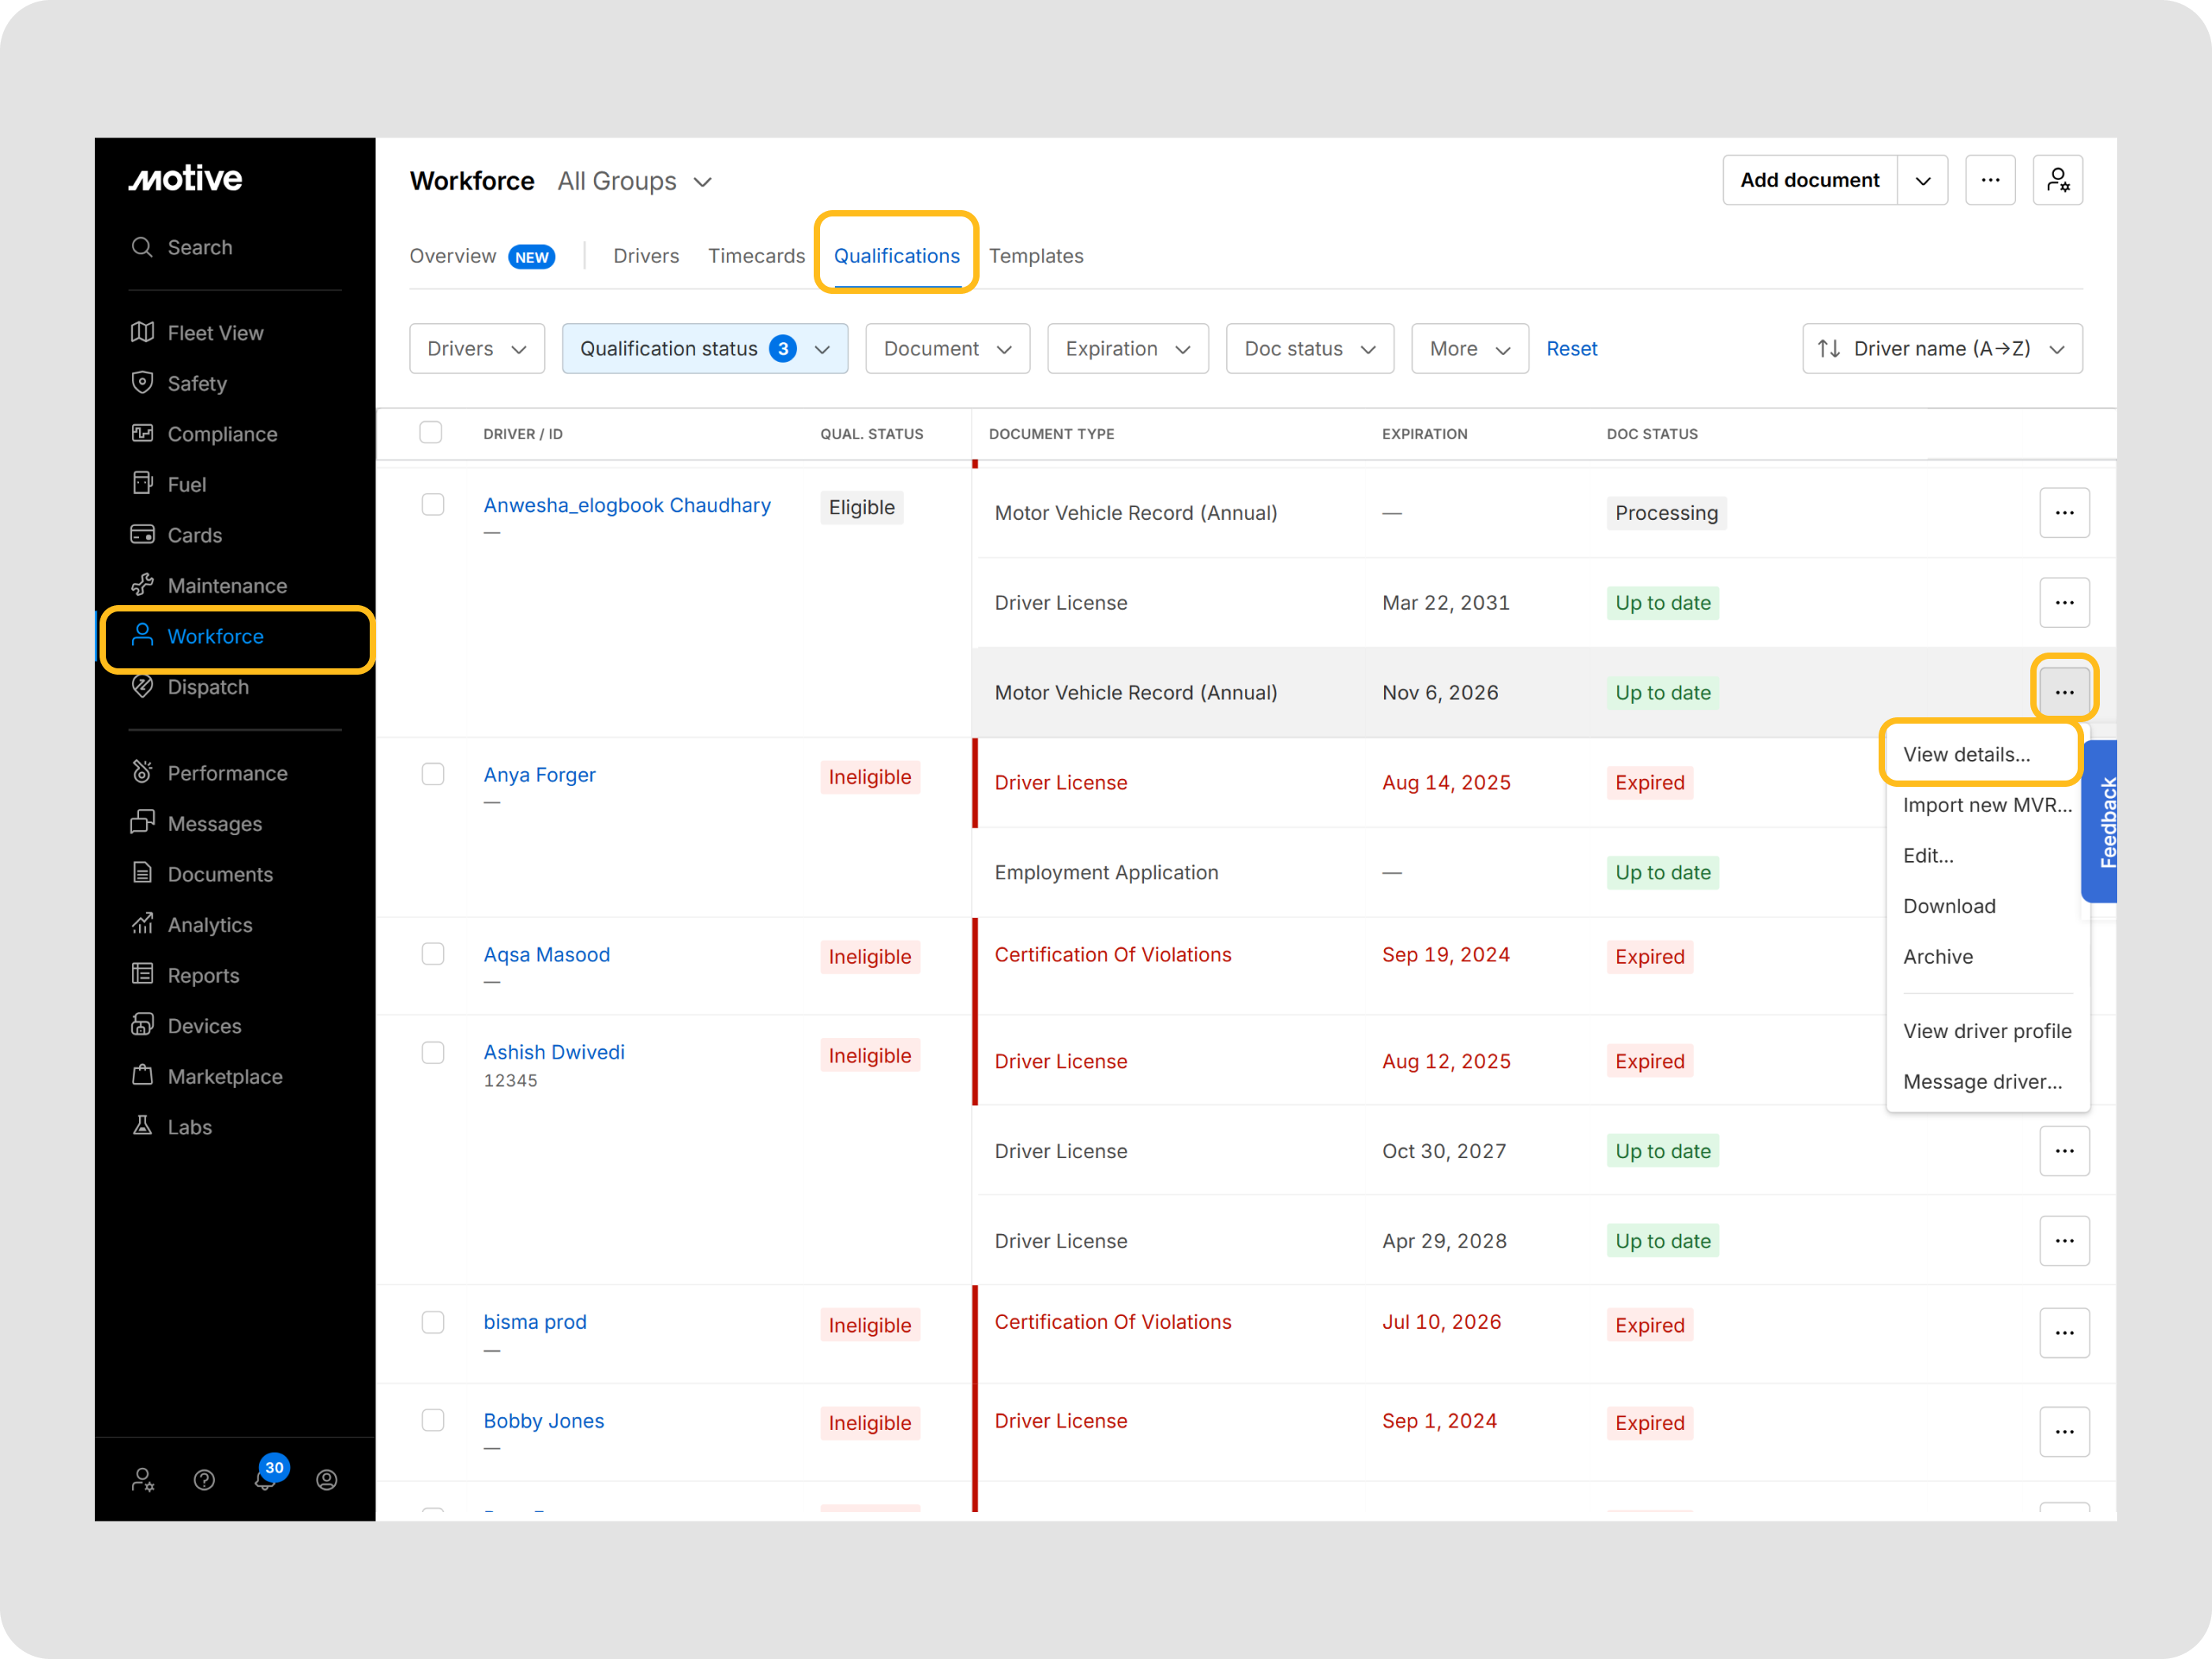The image size is (2212, 1659).
Task: Open ellipsis menu for Processing Motor Vehicle Record
Action: [2064, 513]
